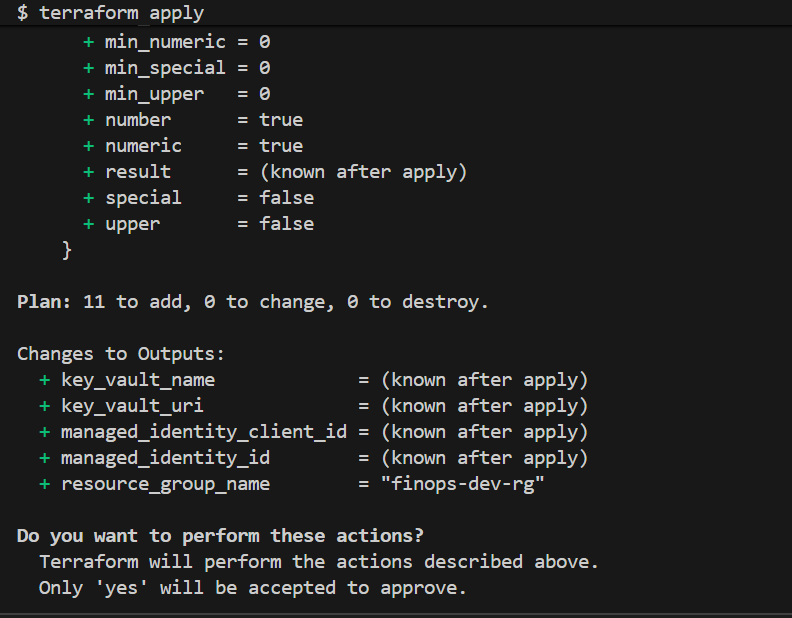Click the managed_identity_id output name
Screen dimensions: 792x618
click(x=165, y=458)
